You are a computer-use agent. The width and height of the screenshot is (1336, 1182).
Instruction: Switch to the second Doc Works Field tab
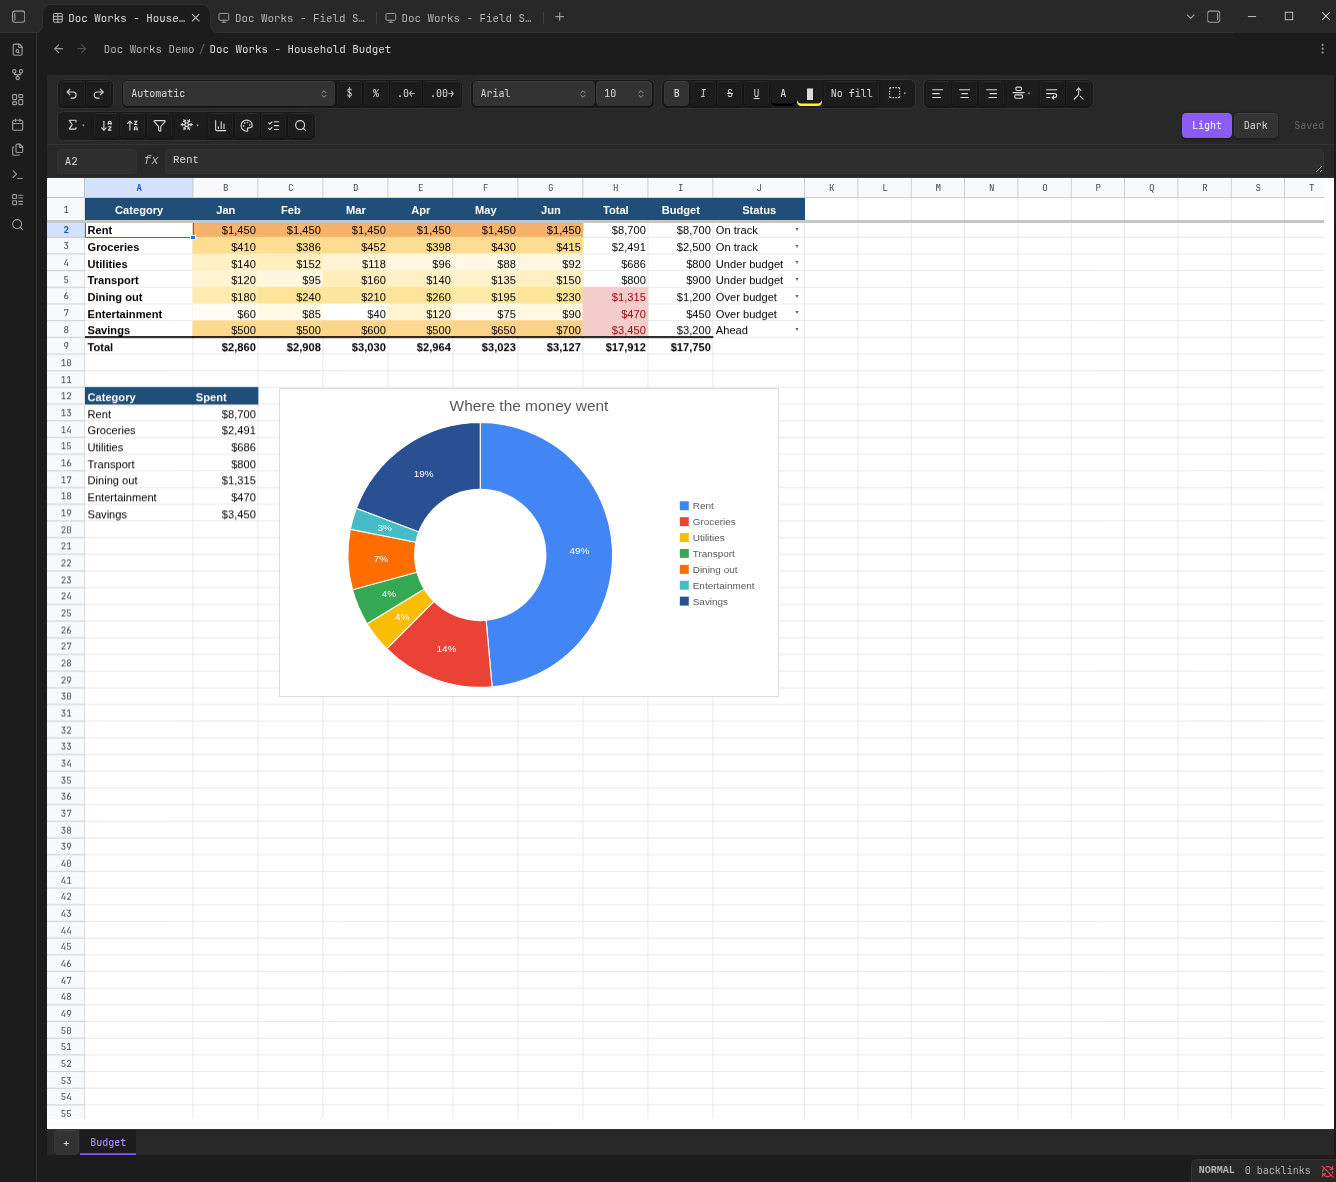291,18
